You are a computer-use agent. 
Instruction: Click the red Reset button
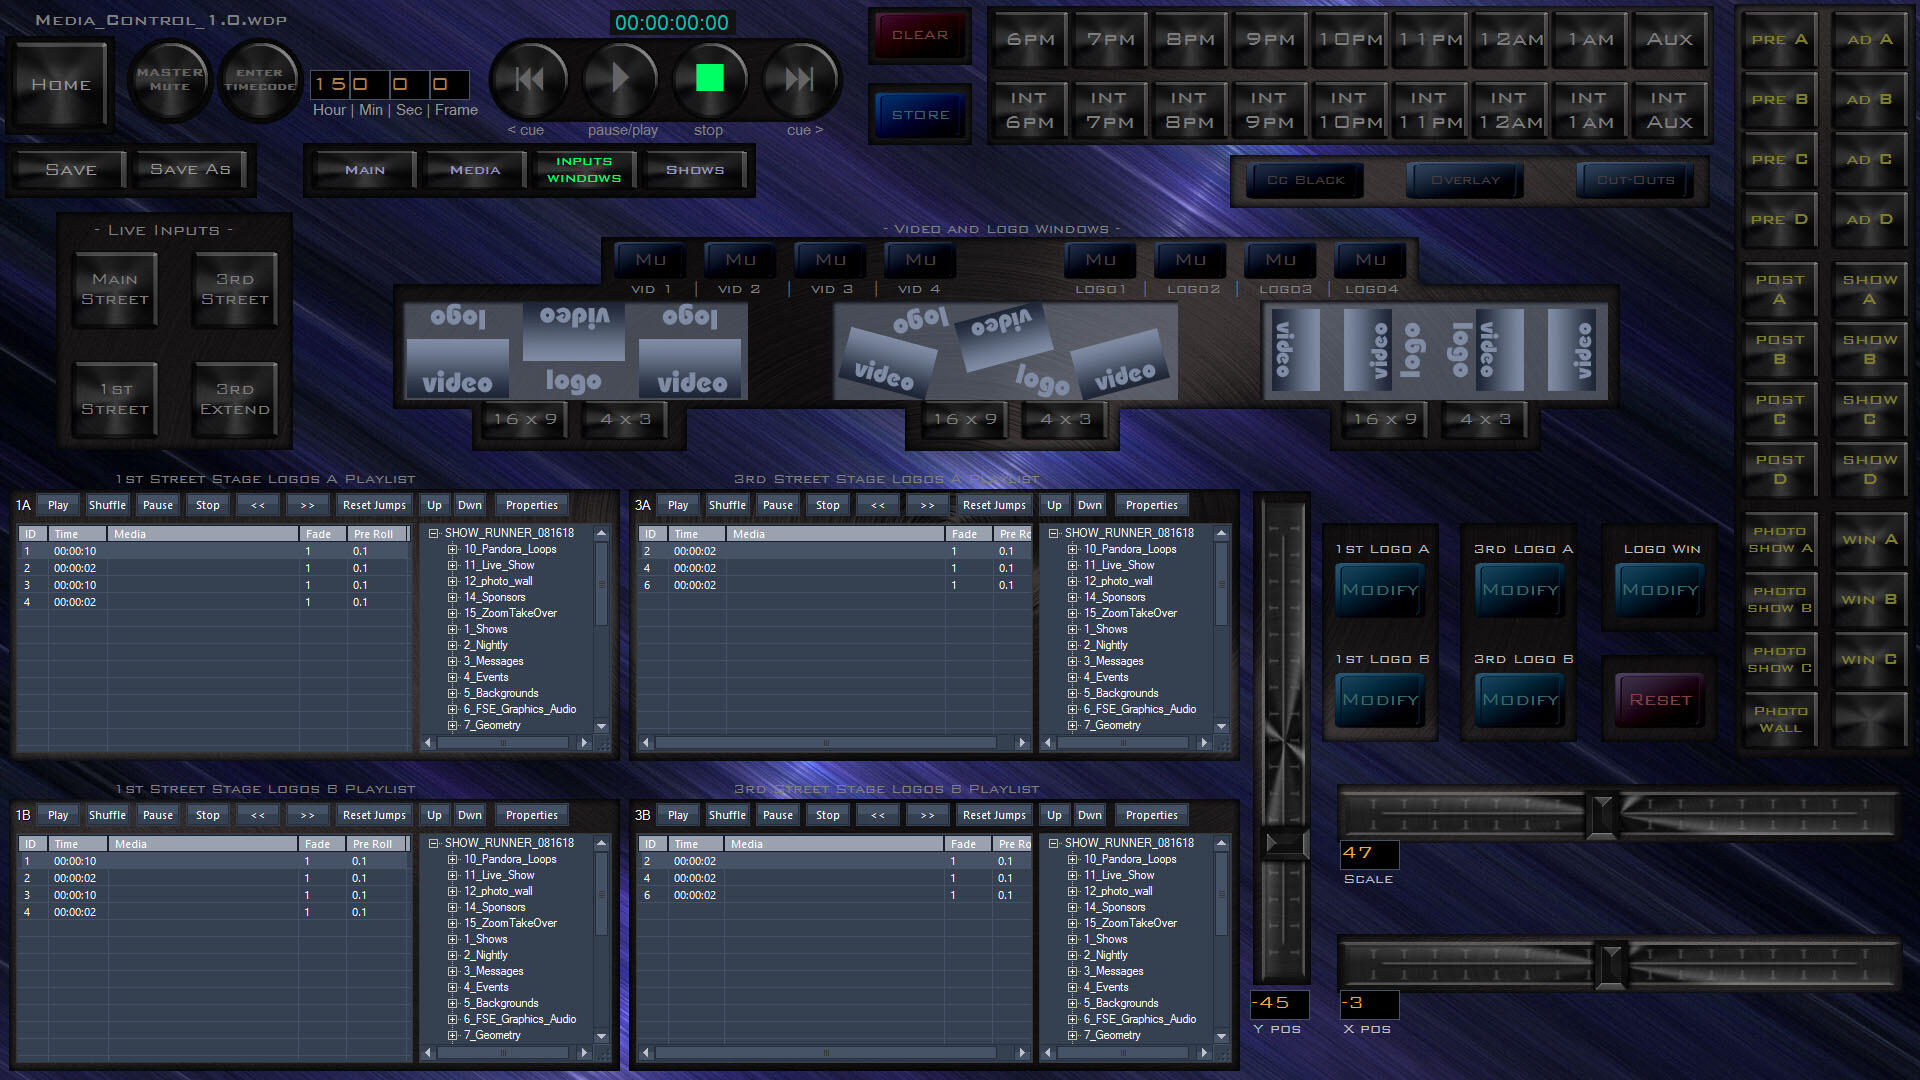[1660, 700]
